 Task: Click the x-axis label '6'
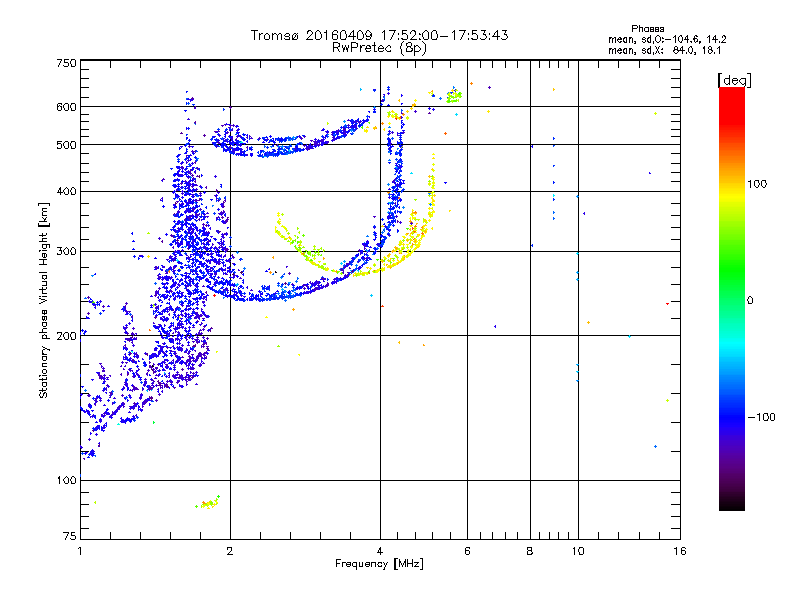click(467, 551)
